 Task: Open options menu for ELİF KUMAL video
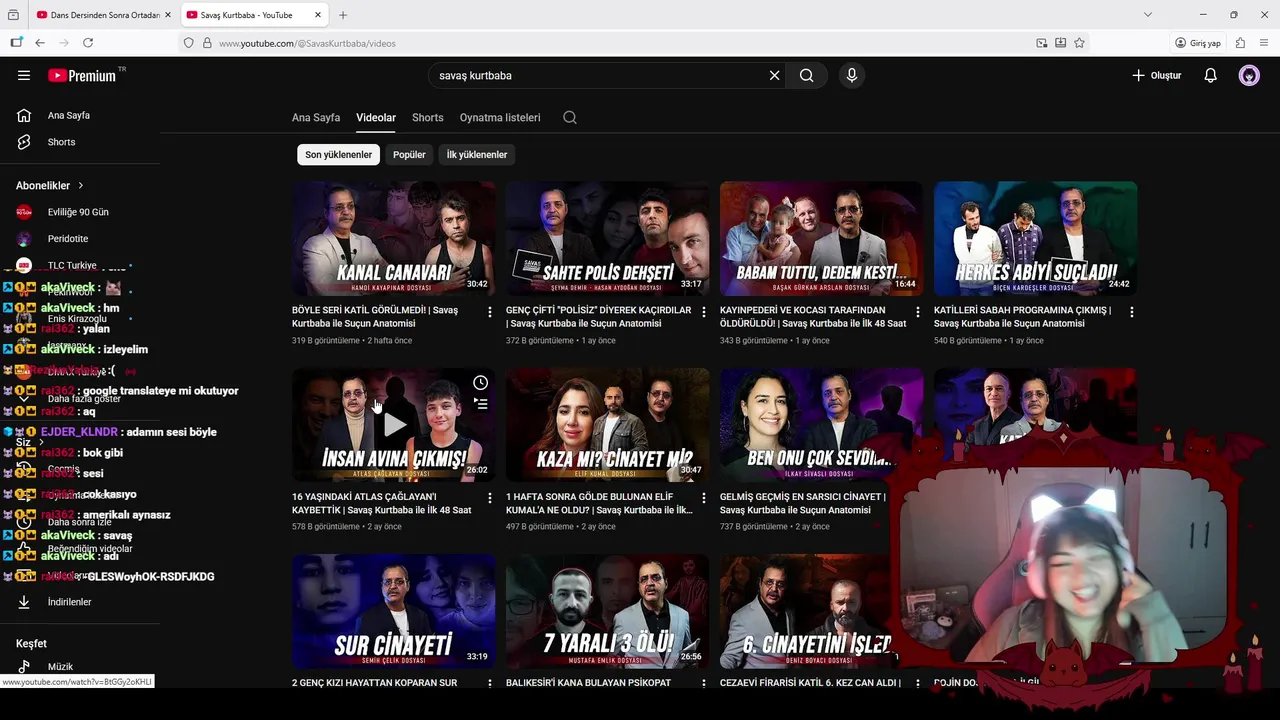[x=703, y=498]
